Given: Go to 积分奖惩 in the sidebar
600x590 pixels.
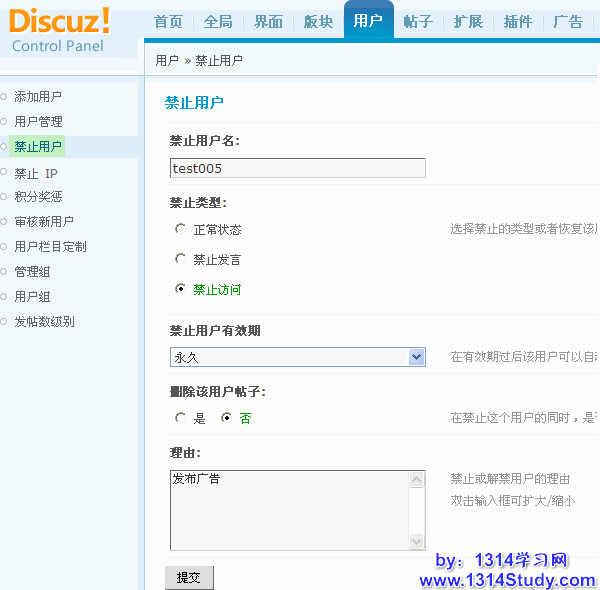Looking at the screenshot, I should [x=38, y=197].
